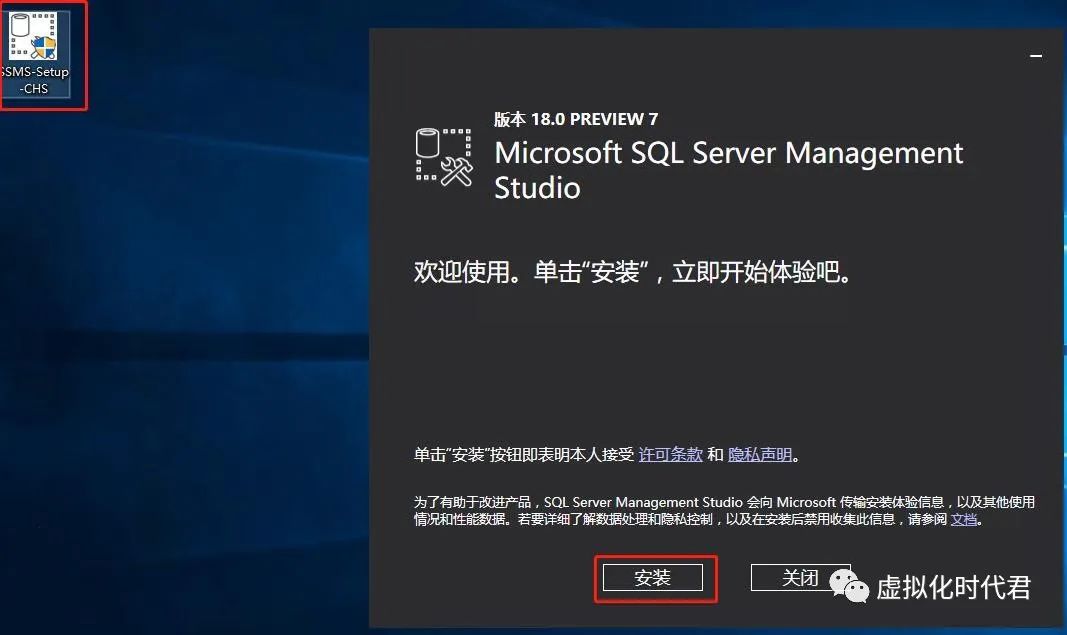Click the 欢迎使用 welcome message text
Image resolution: width=1067 pixels, height=635 pixels.
pyautogui.click(x=632, y=272)
